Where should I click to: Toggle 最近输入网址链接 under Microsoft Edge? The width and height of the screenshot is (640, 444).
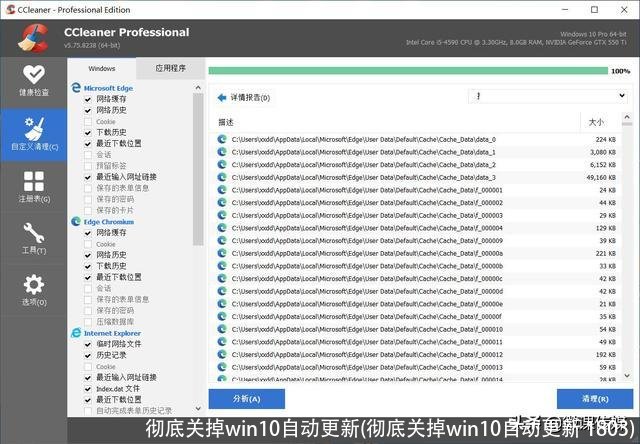[x=88, y=177]
